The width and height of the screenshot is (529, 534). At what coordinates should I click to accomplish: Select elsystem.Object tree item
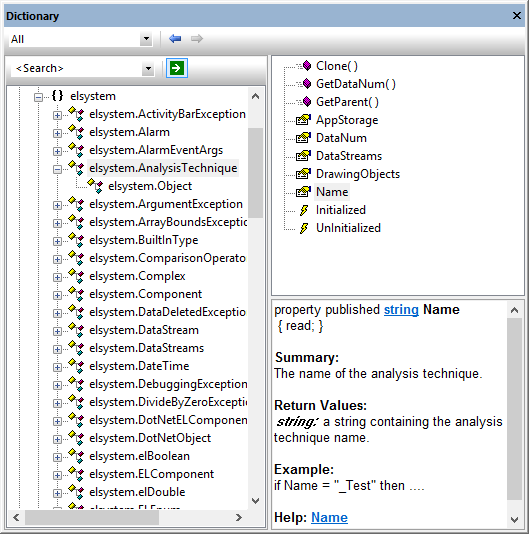coord(150,186)
